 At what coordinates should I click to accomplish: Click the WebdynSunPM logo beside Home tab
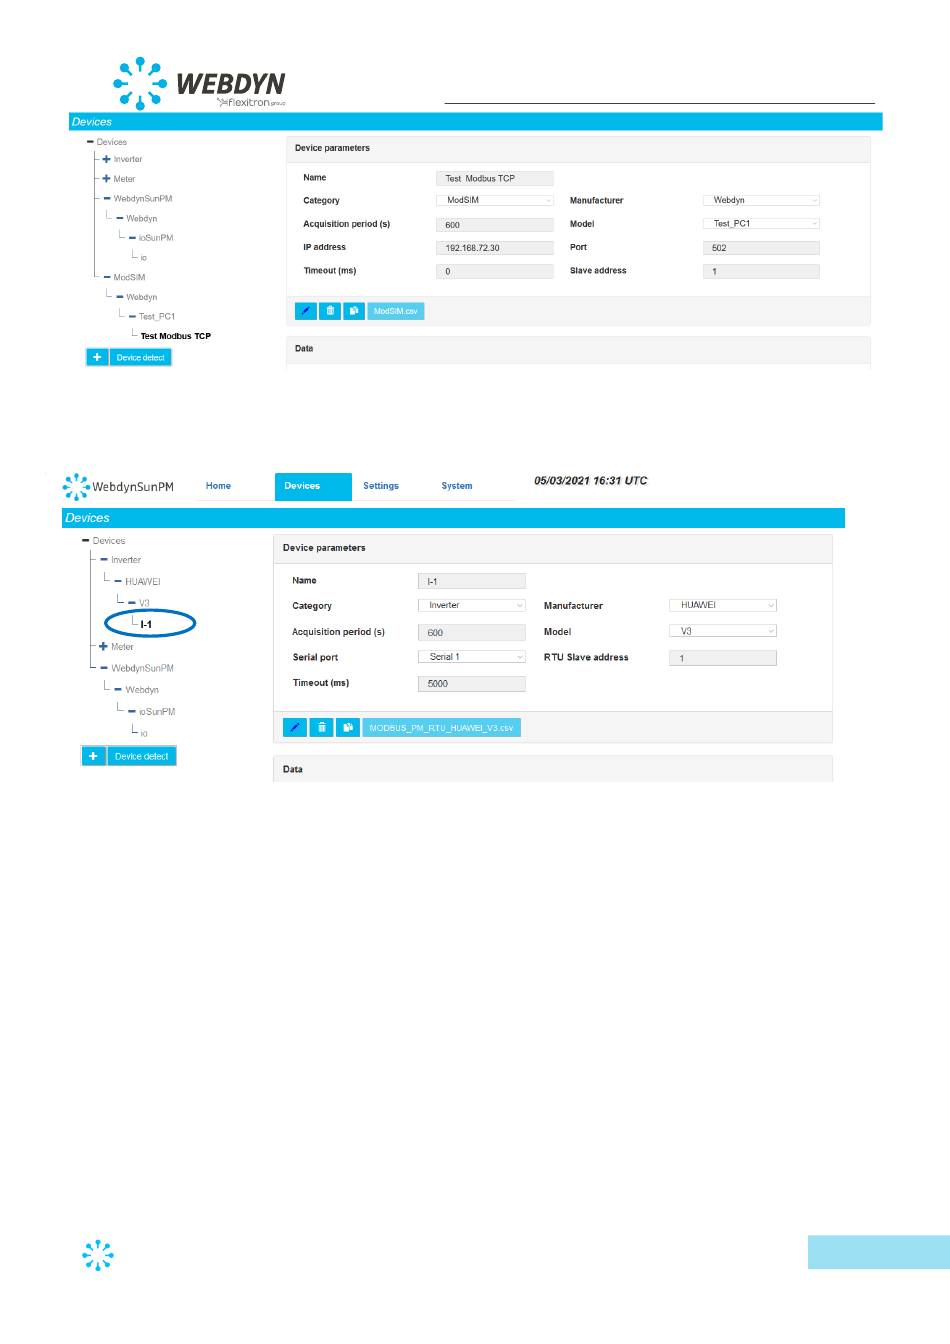[118, 487]
